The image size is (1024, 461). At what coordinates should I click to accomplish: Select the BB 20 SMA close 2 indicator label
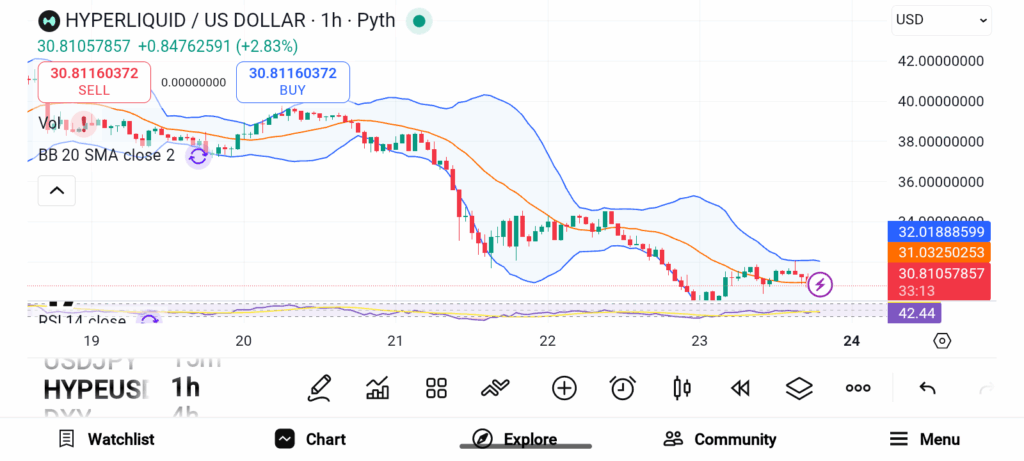click(x=106, y=155)
